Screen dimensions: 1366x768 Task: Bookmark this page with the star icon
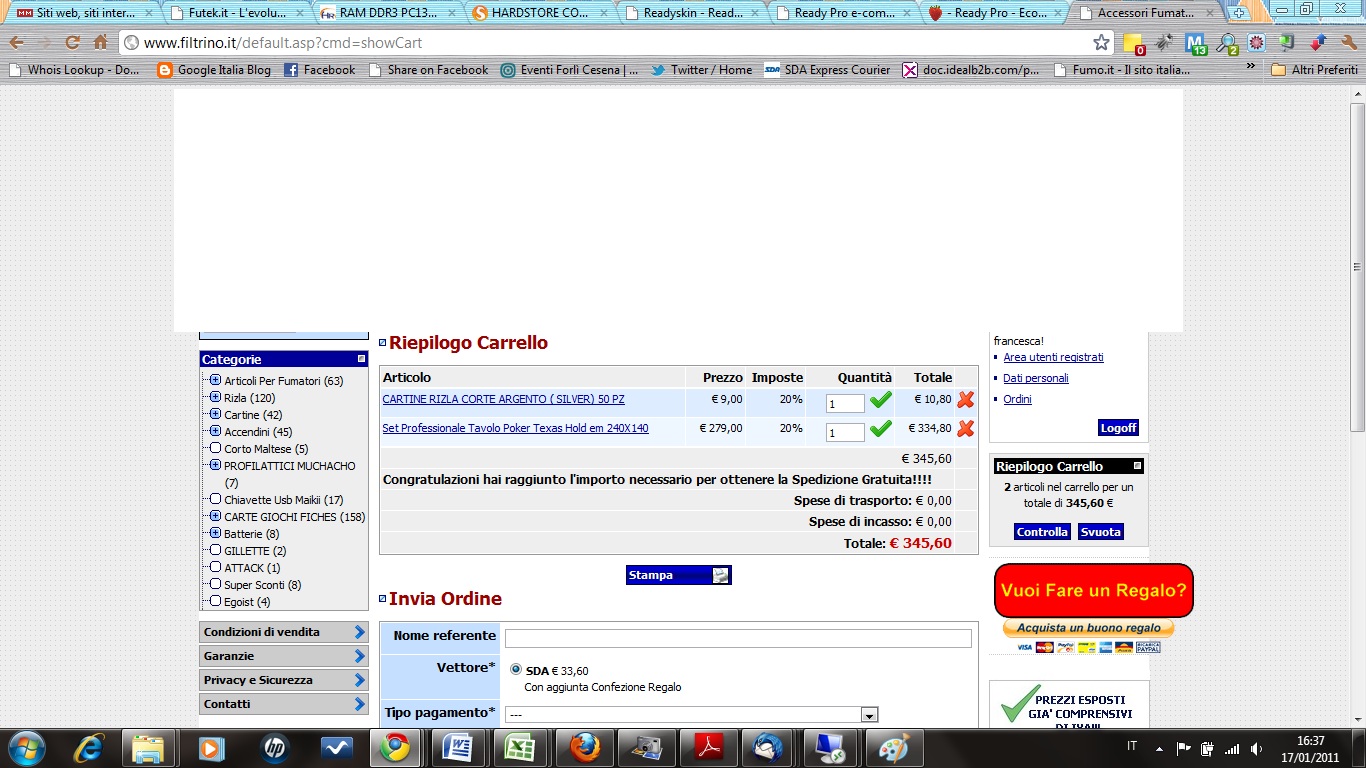(1101, 43)
